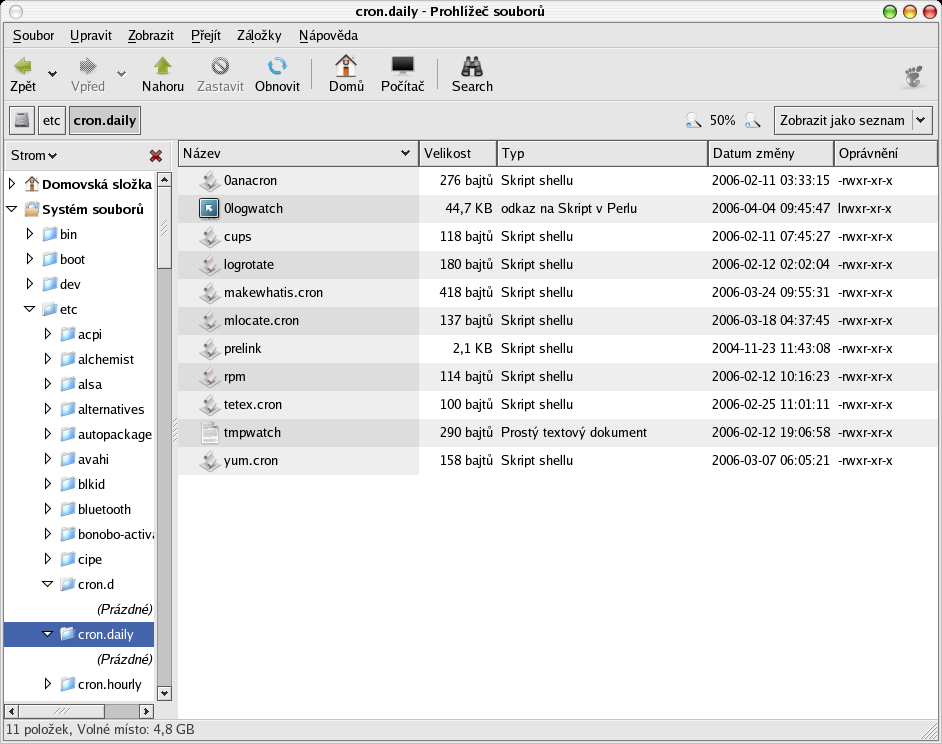Click 'odkaz na Skript v Perlu' cell
Viewport: 942px width, 744px height.
569,209
